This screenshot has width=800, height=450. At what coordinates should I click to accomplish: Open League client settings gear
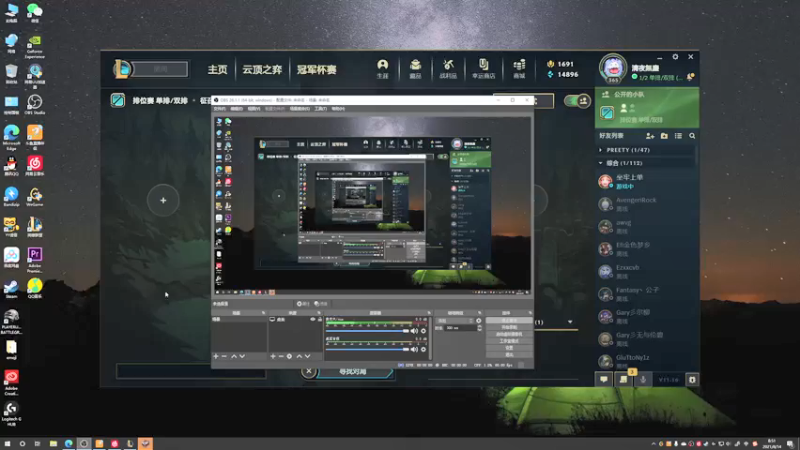pyautogui.click(x=675, y=57)
